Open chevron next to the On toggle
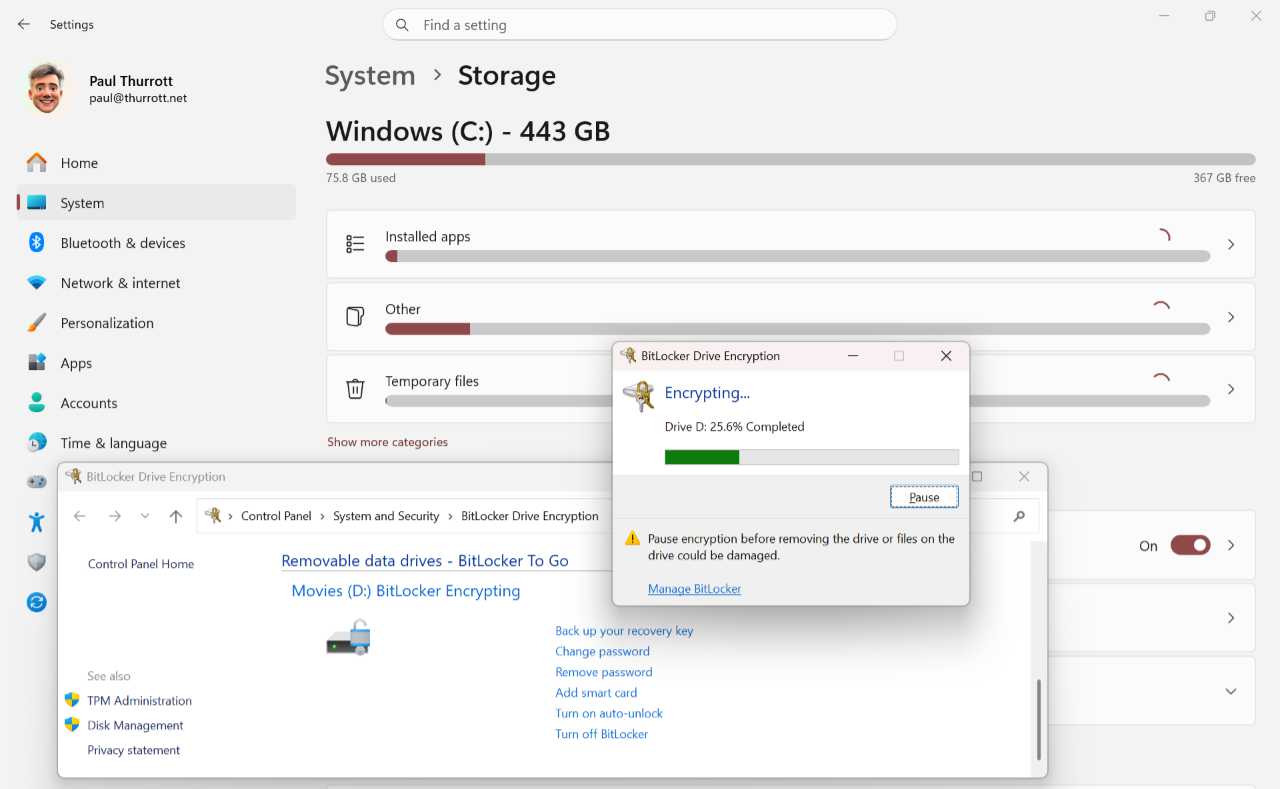Screen dimensions: 1280x789 [1231, 545]
